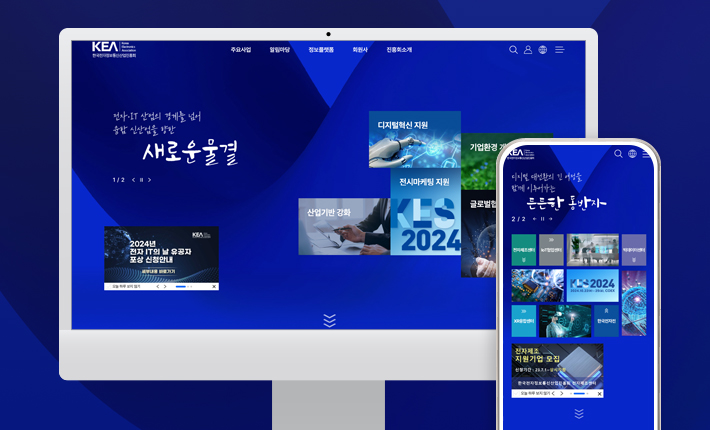Pause the slideshow on phone hero
This screenshot has height=430, width=710.
[543, 219]
